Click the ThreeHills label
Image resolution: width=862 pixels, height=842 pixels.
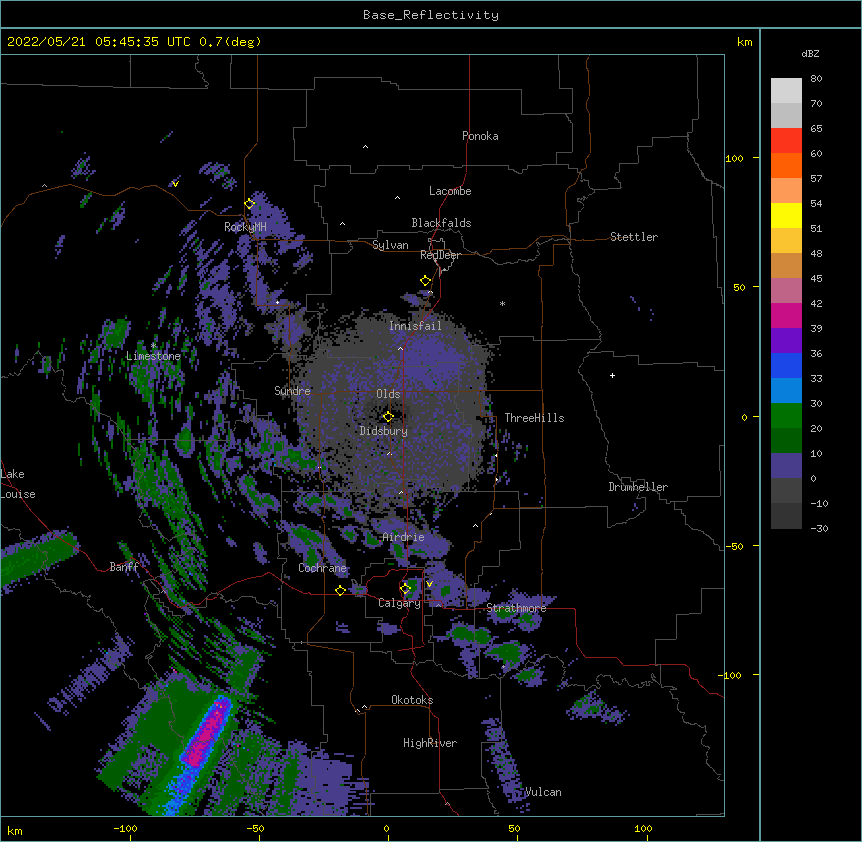[x=534, y=418]
